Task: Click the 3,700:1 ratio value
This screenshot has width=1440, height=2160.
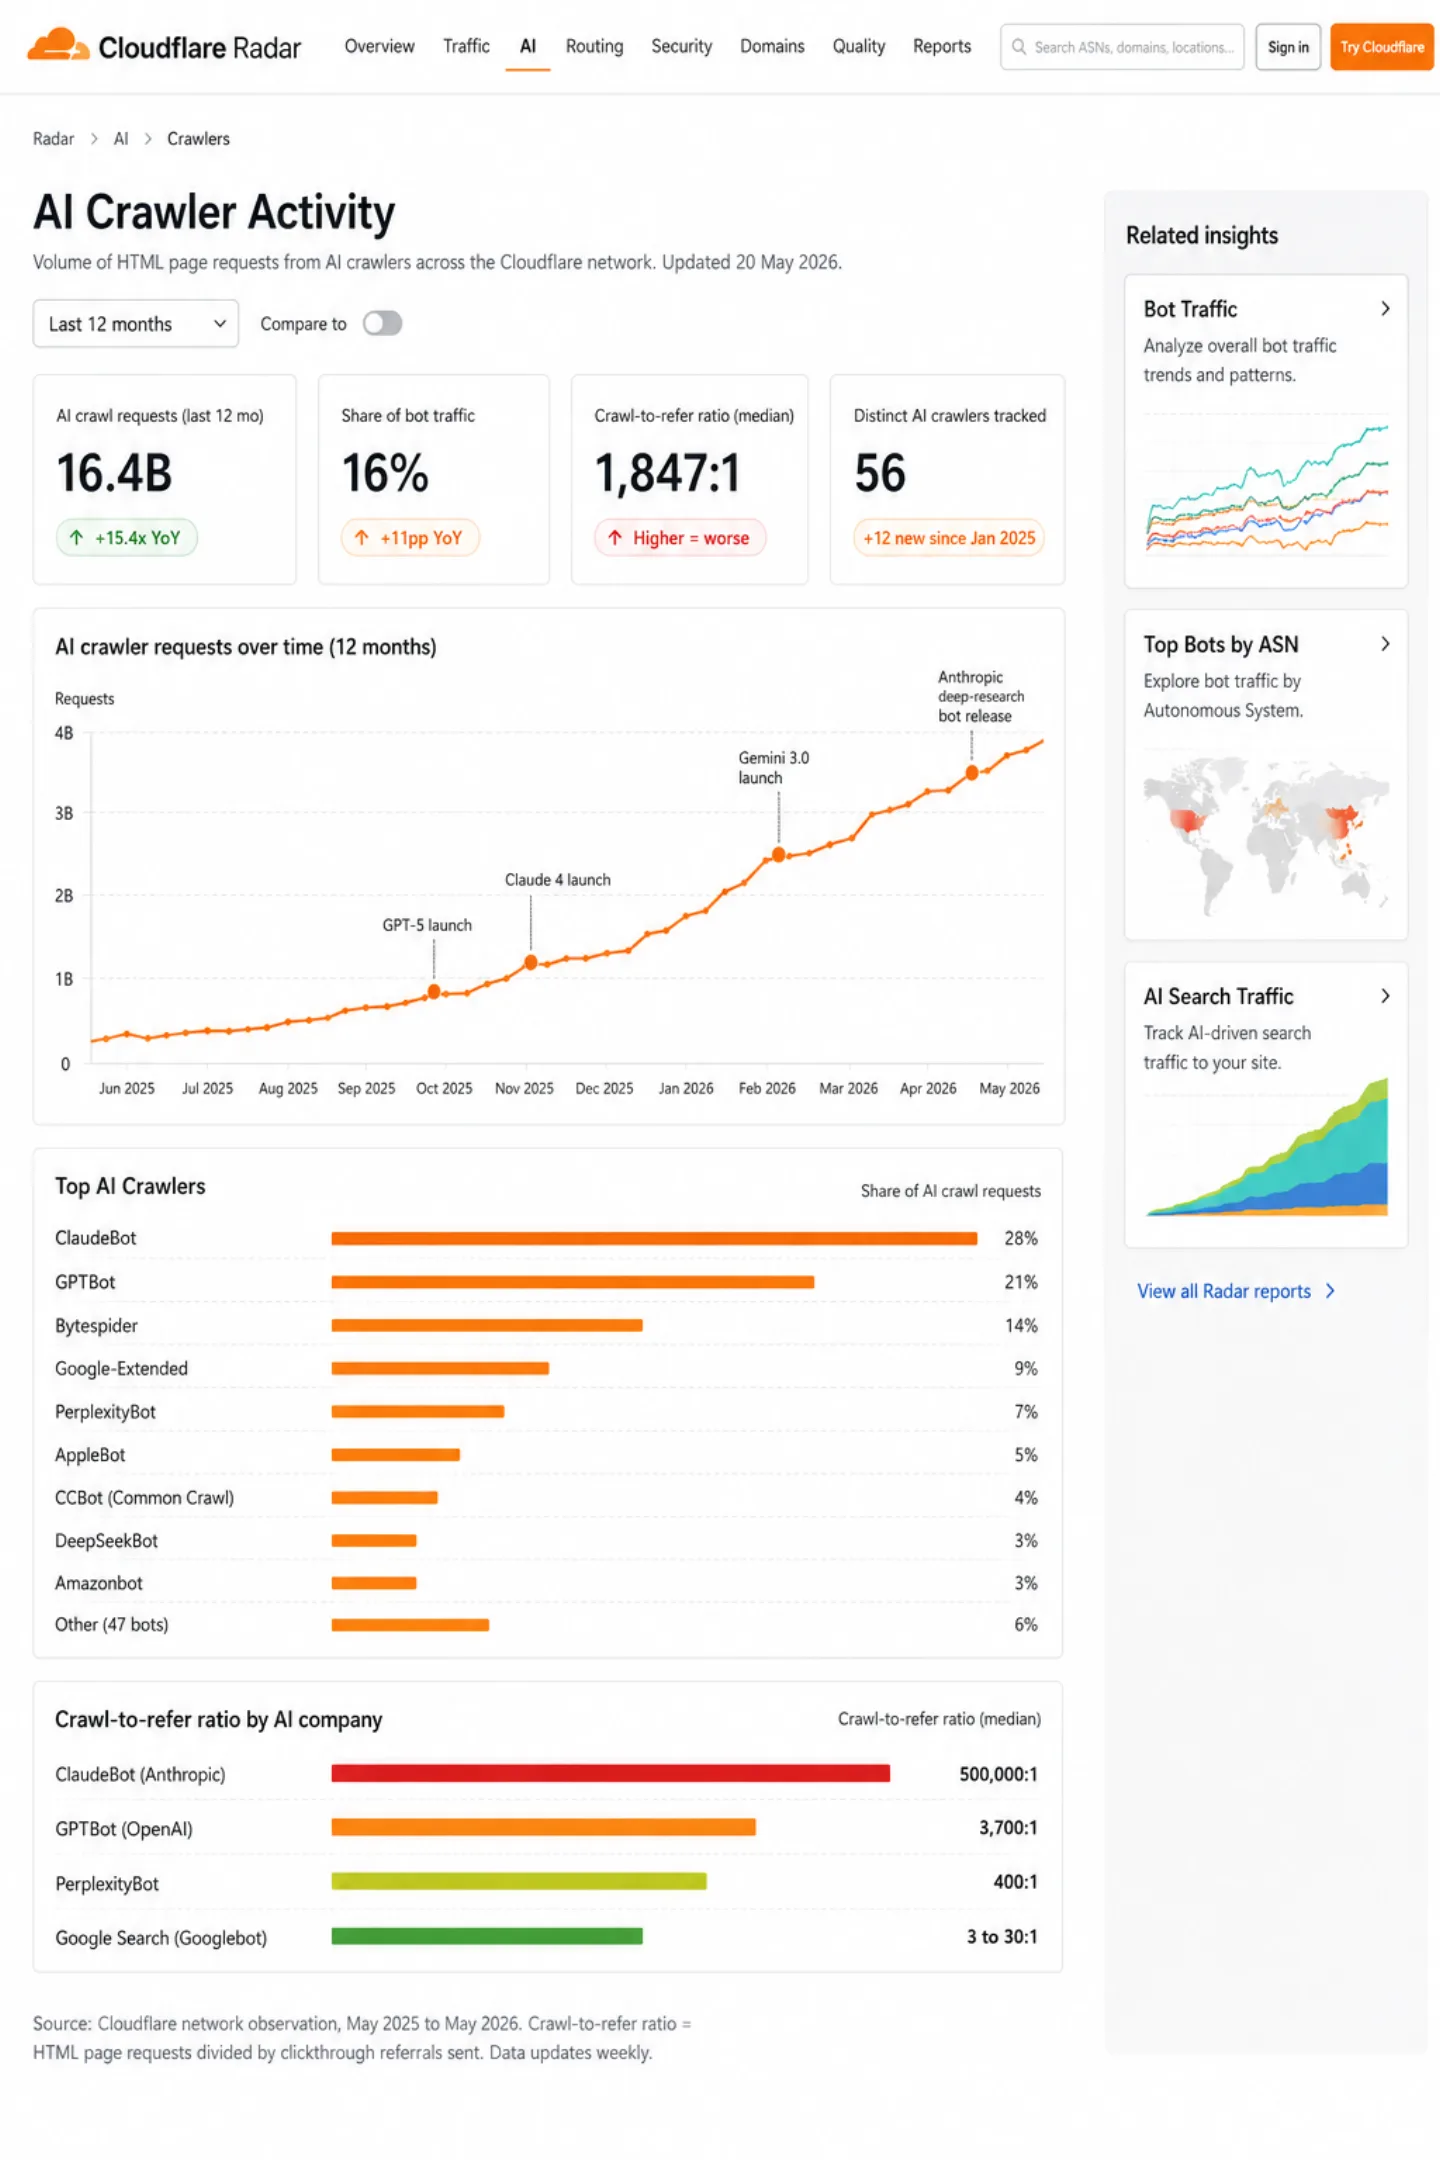Action: [x=1008, y=1828]
